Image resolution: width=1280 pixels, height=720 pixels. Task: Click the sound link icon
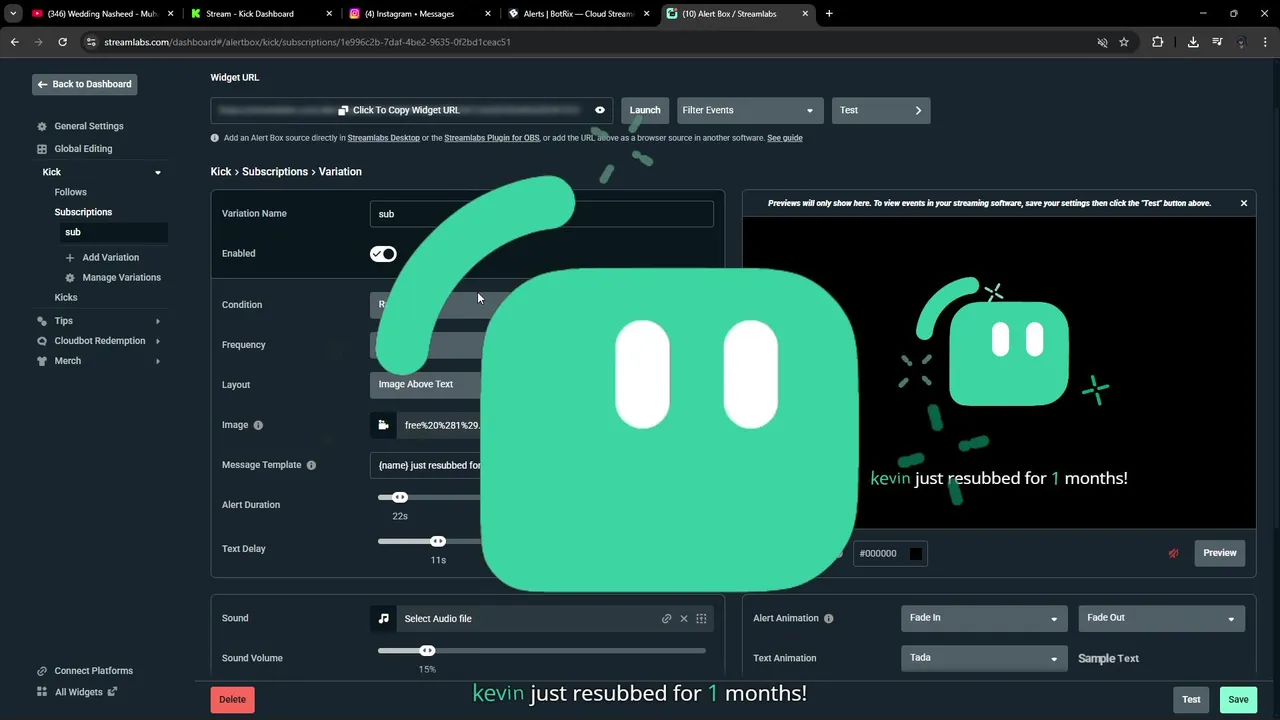[667, 619]
